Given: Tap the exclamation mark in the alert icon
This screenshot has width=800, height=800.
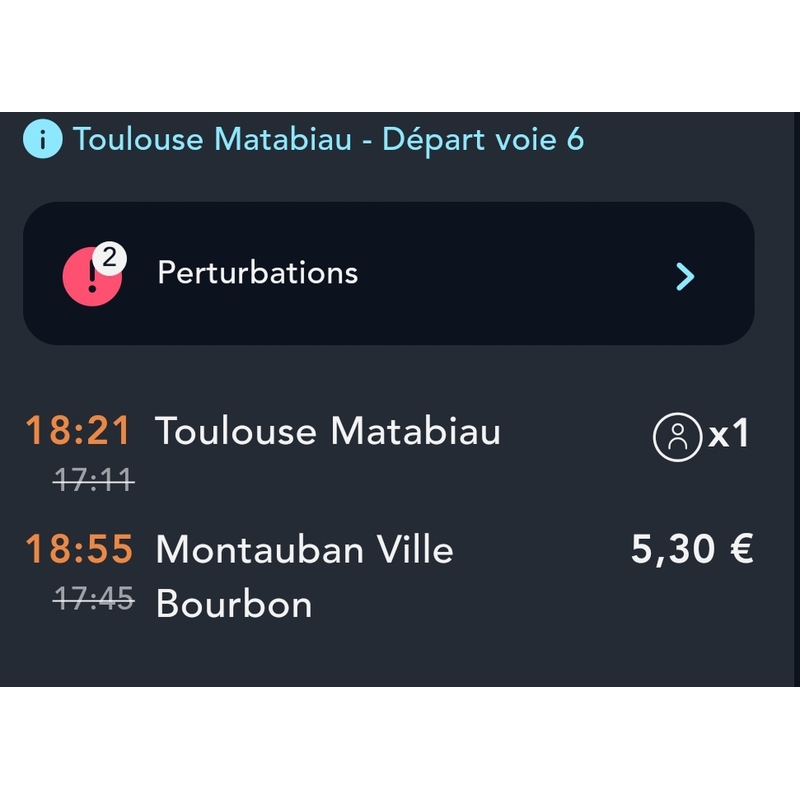Looking at the screenshot, I should coord(91,275).
